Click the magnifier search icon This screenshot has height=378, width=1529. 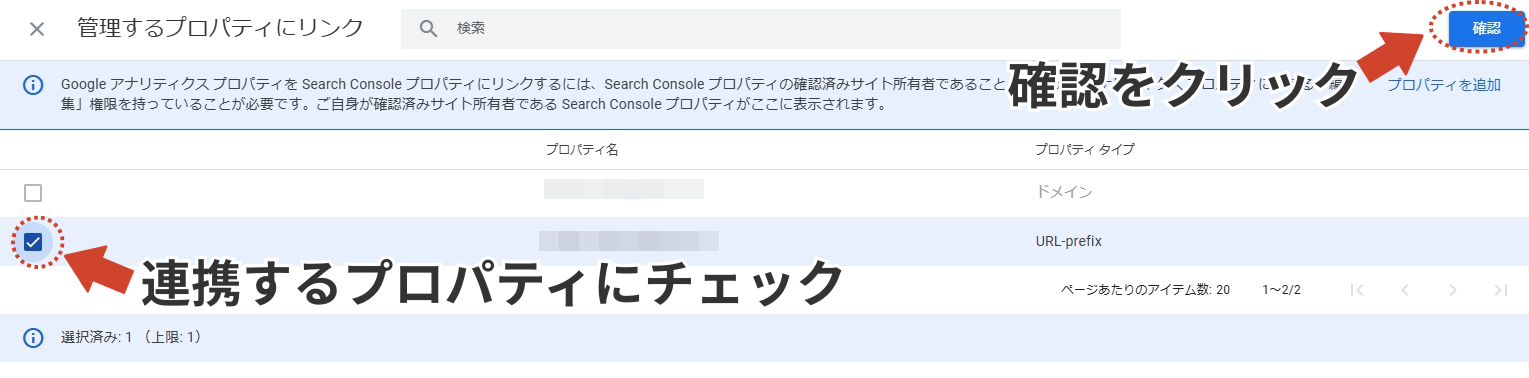[x=429, y=29]
